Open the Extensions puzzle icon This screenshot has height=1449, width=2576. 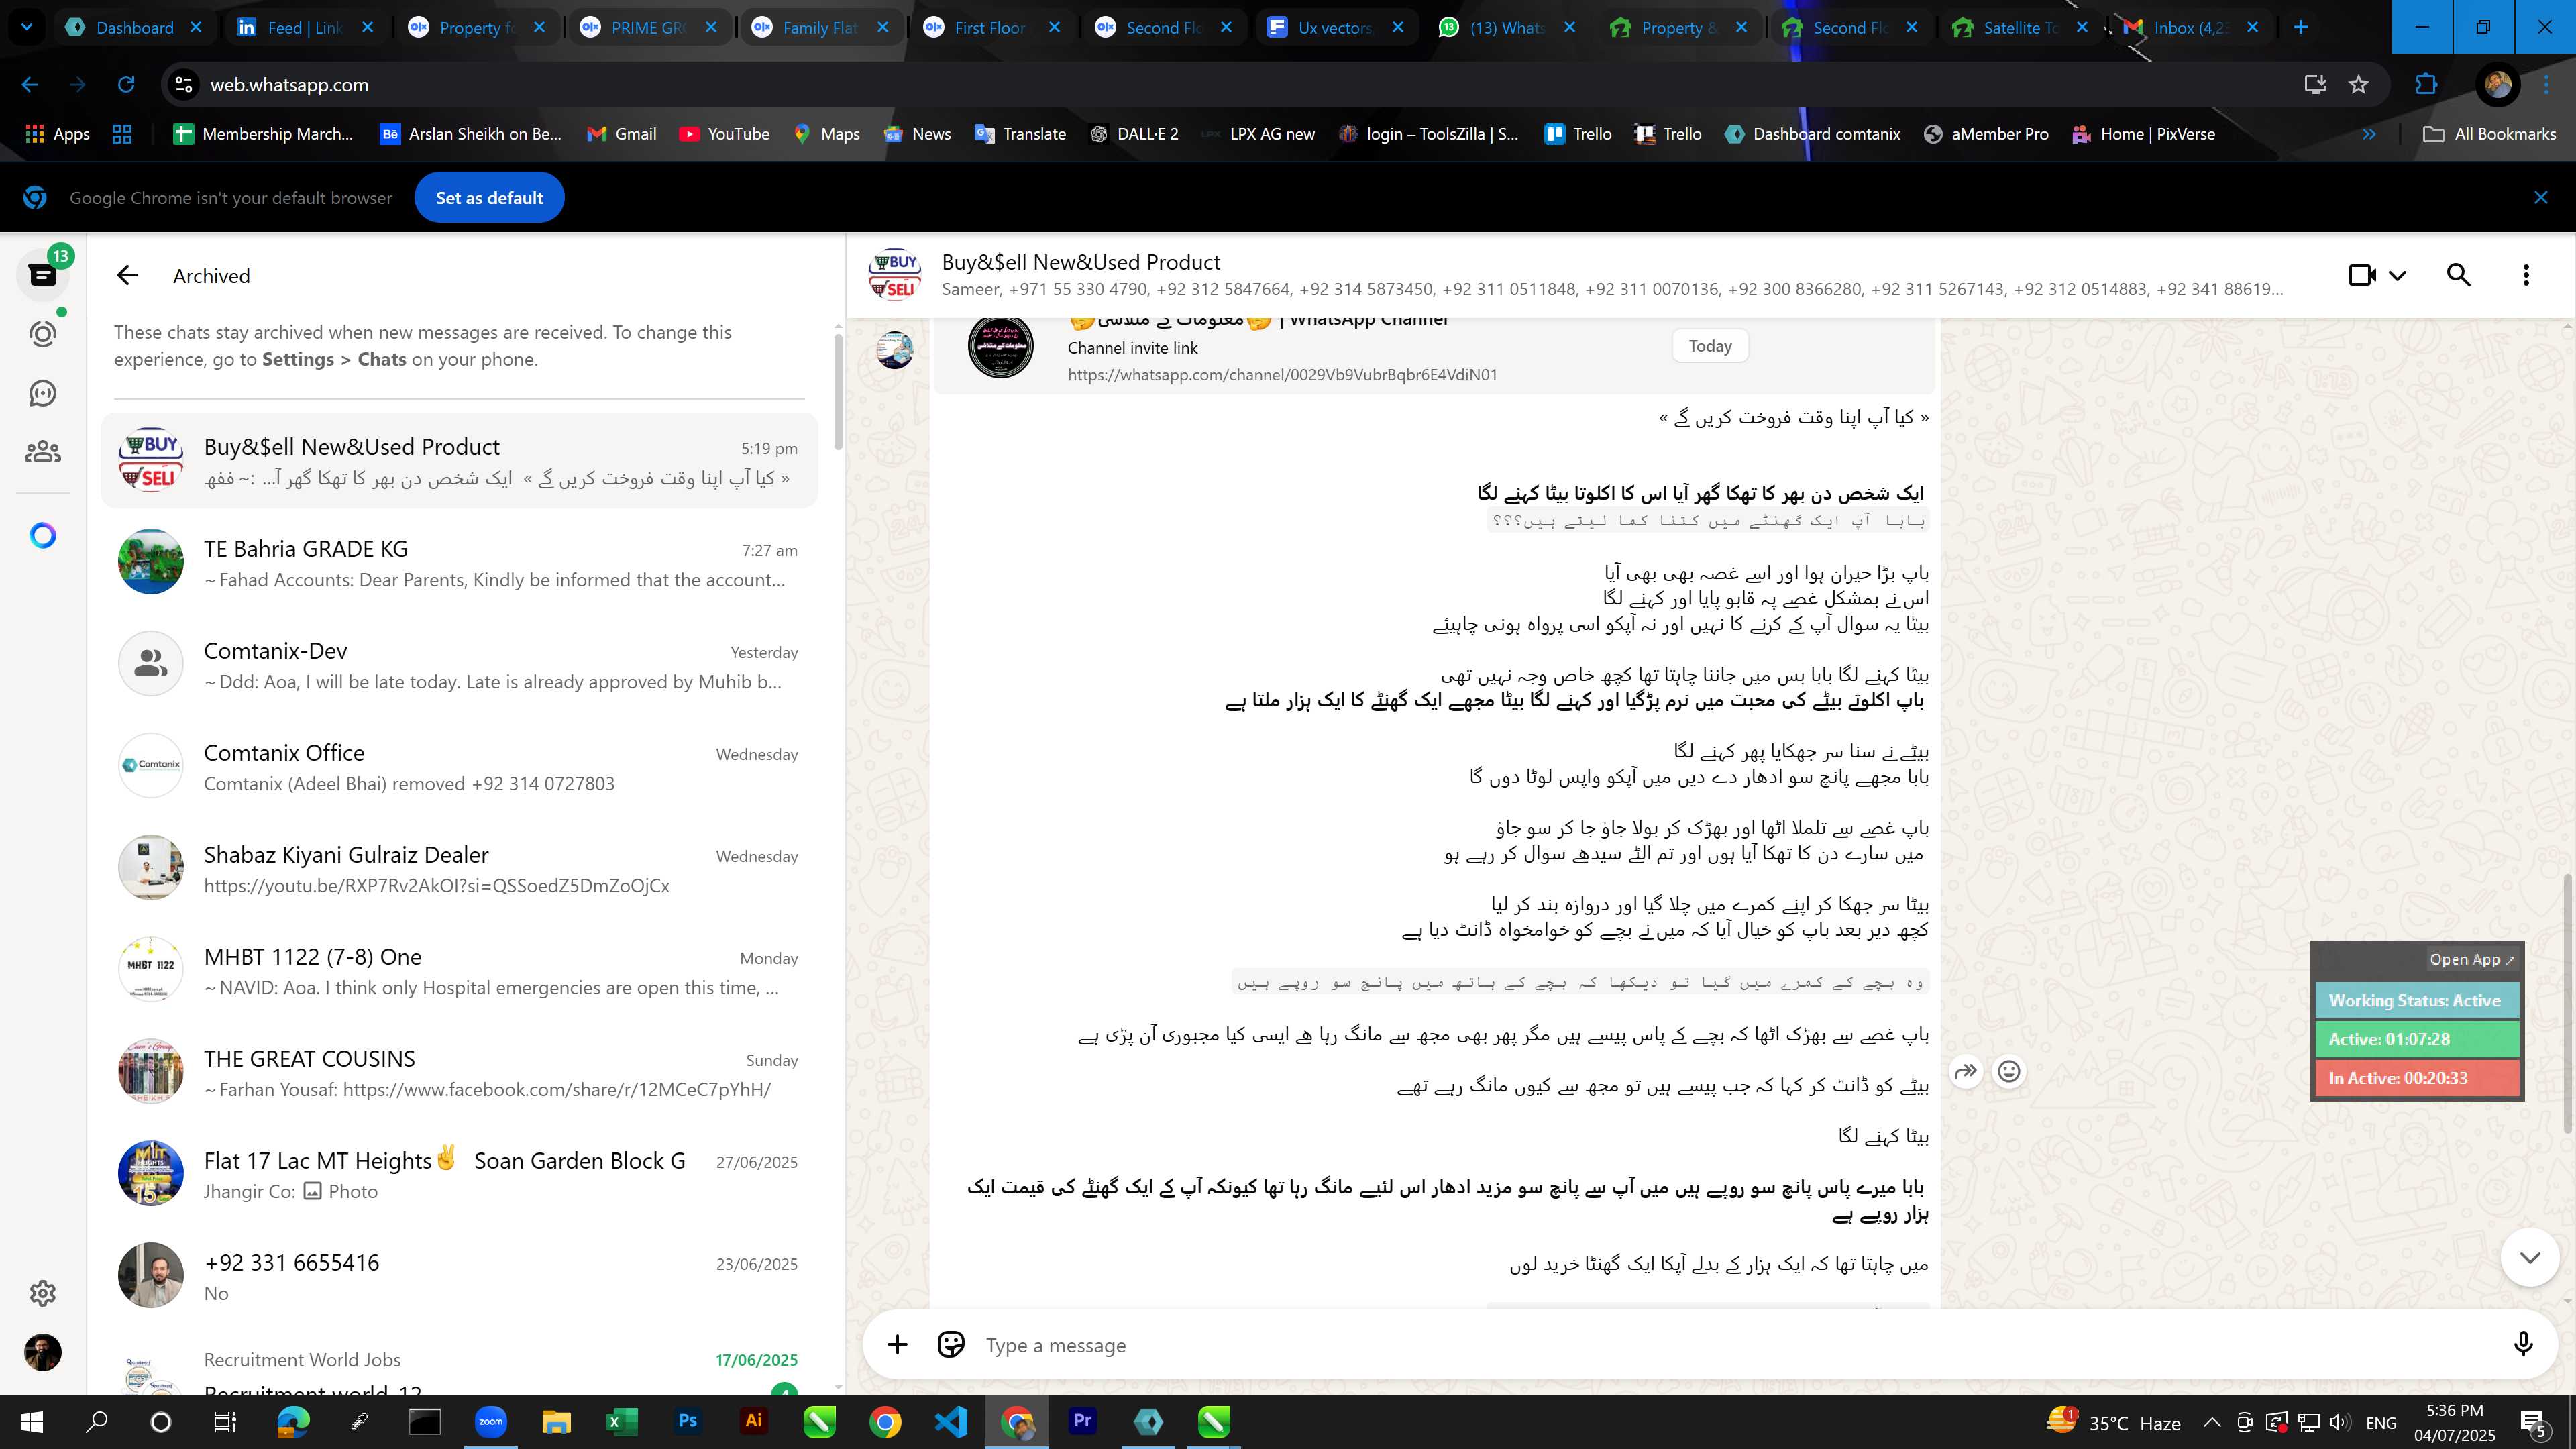pyautogui.click(x=2426, y=85)
